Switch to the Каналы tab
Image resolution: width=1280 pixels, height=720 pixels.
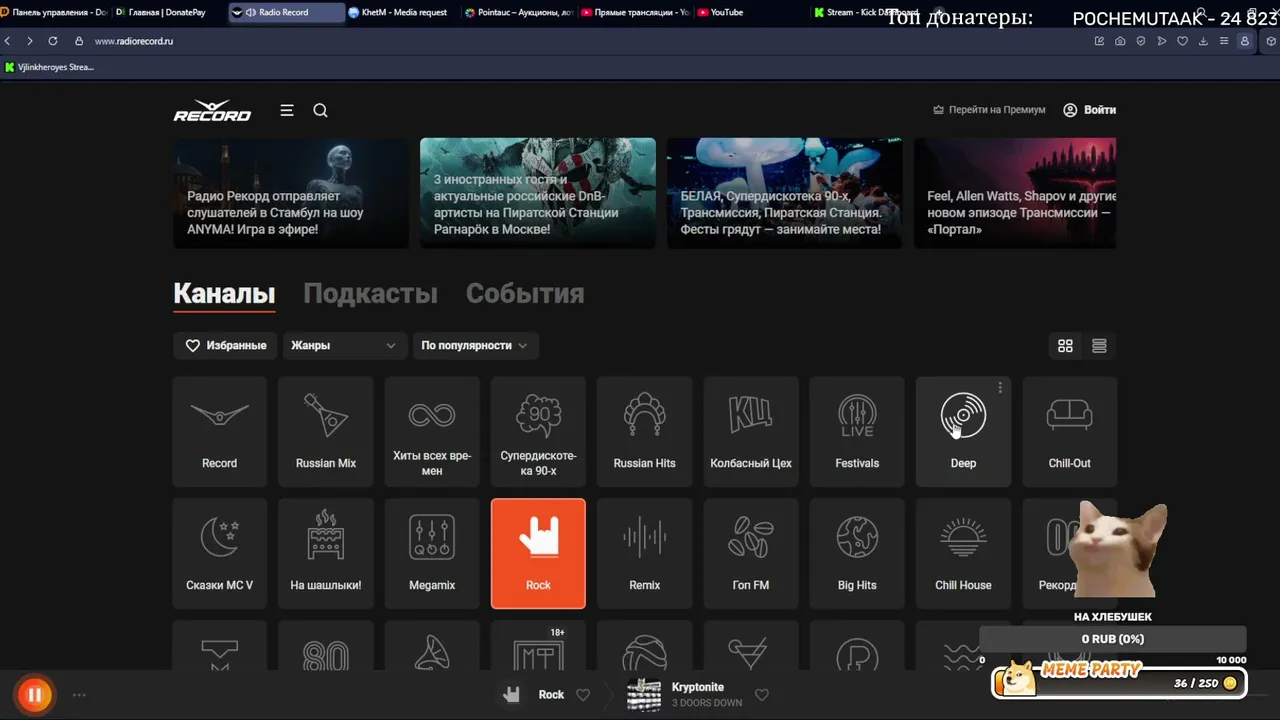click(x=224, y=293)
